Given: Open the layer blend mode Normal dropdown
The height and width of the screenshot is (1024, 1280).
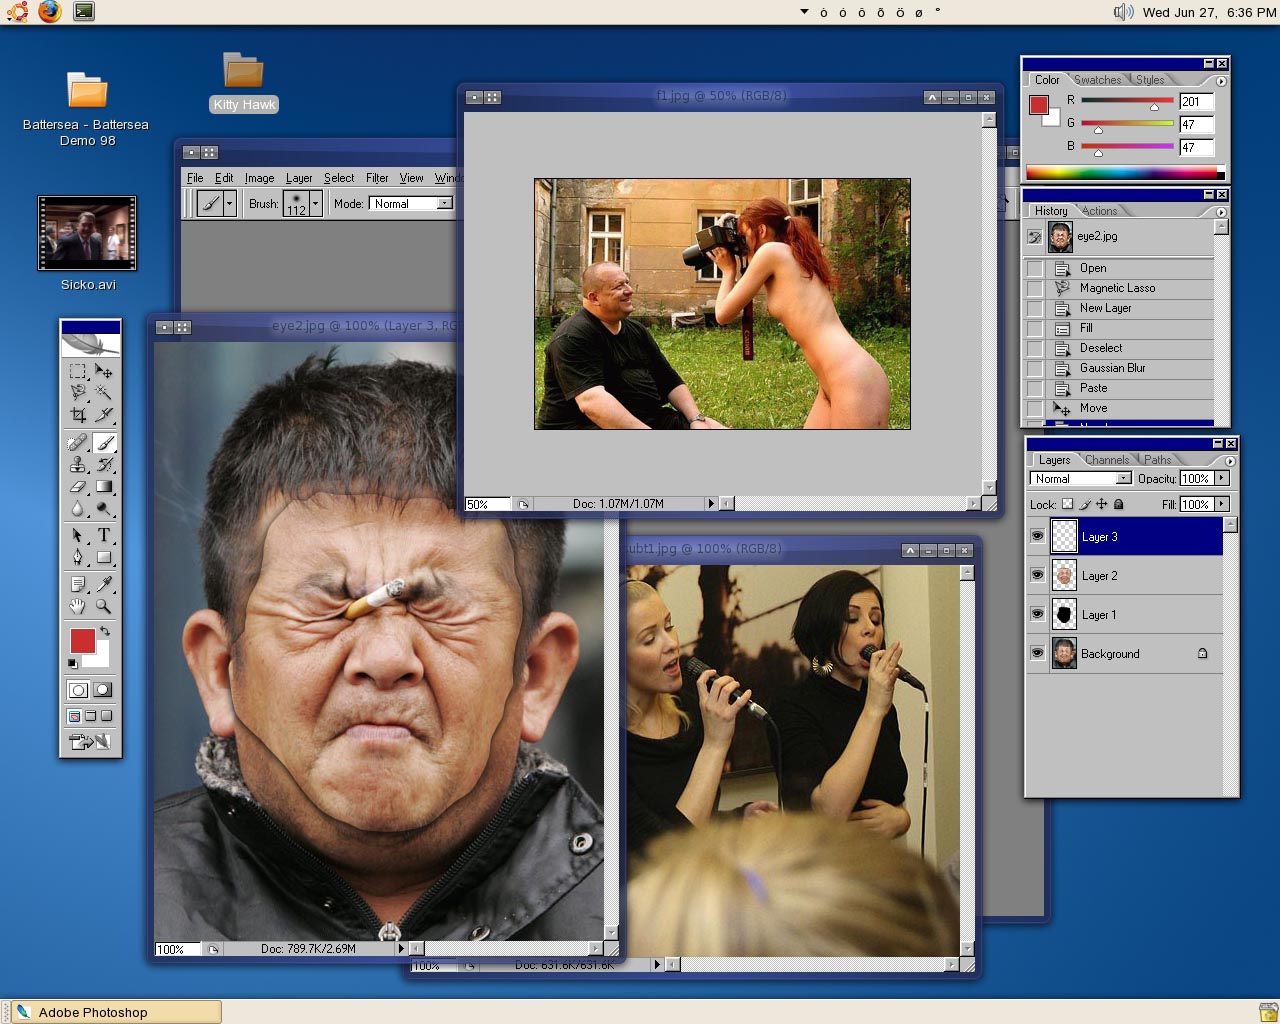Looking at the screenshot, I should [x=1081, y=478].
